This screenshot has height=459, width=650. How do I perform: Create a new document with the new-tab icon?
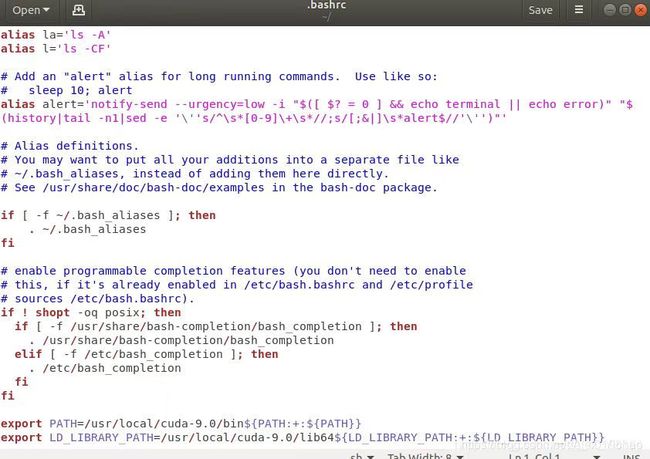[78, 10]
